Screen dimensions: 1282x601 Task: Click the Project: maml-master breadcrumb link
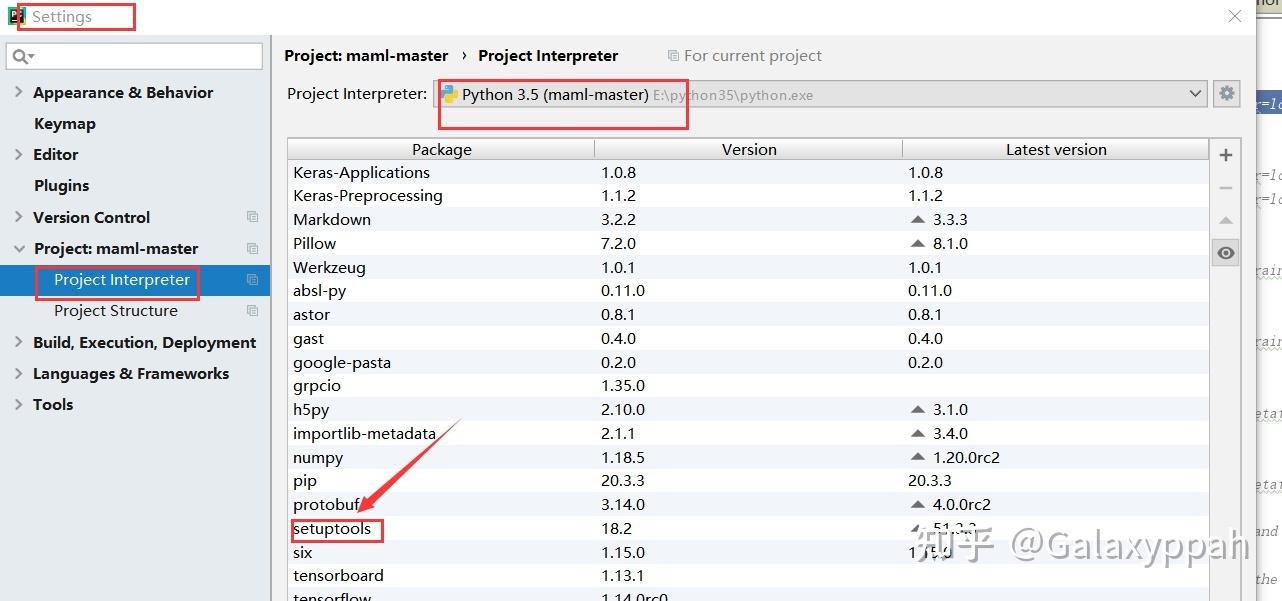pyautogui.click(x=367, y=55)
